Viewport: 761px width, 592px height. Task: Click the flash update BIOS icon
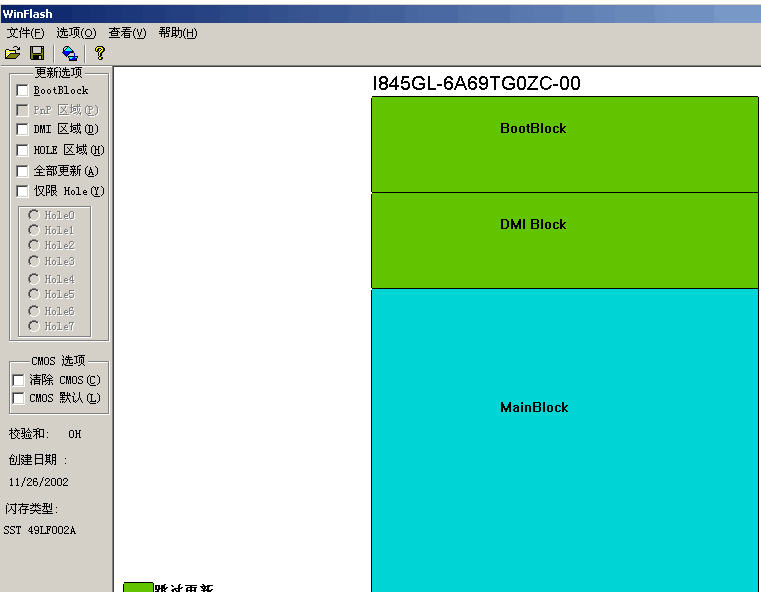coord(69,53)
